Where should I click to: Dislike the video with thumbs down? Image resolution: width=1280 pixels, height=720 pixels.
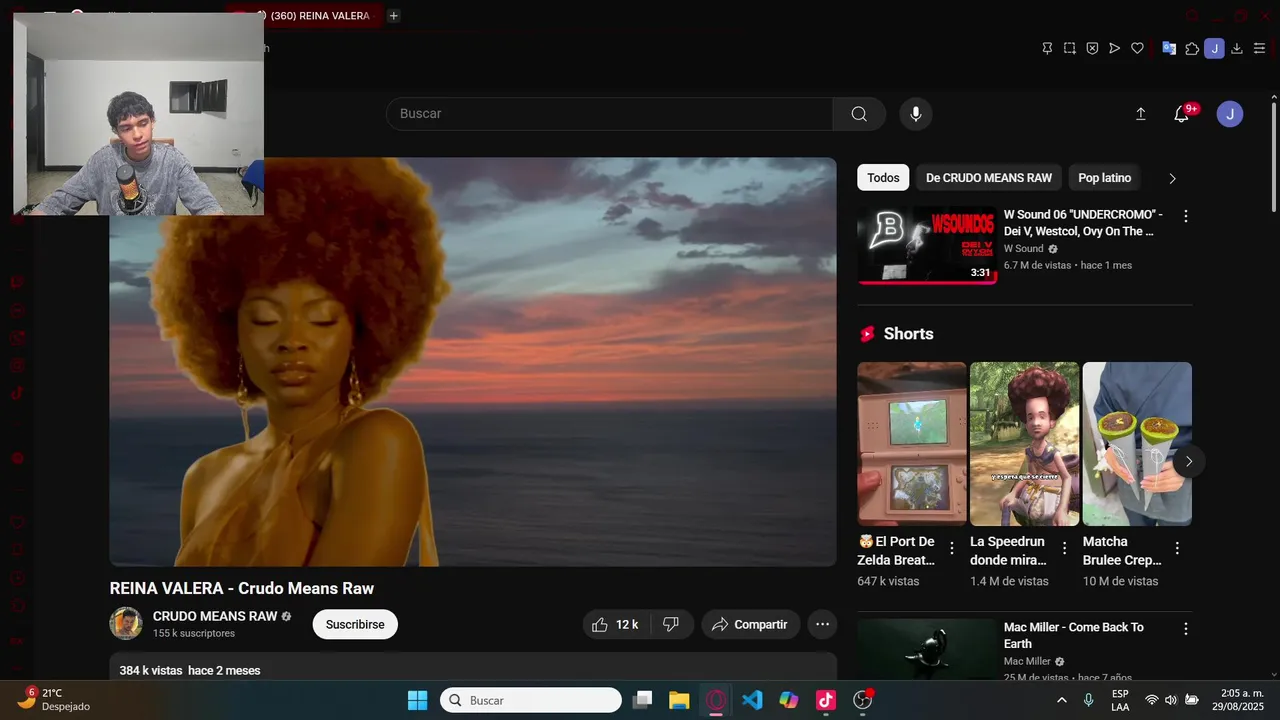tap(671, 624)
